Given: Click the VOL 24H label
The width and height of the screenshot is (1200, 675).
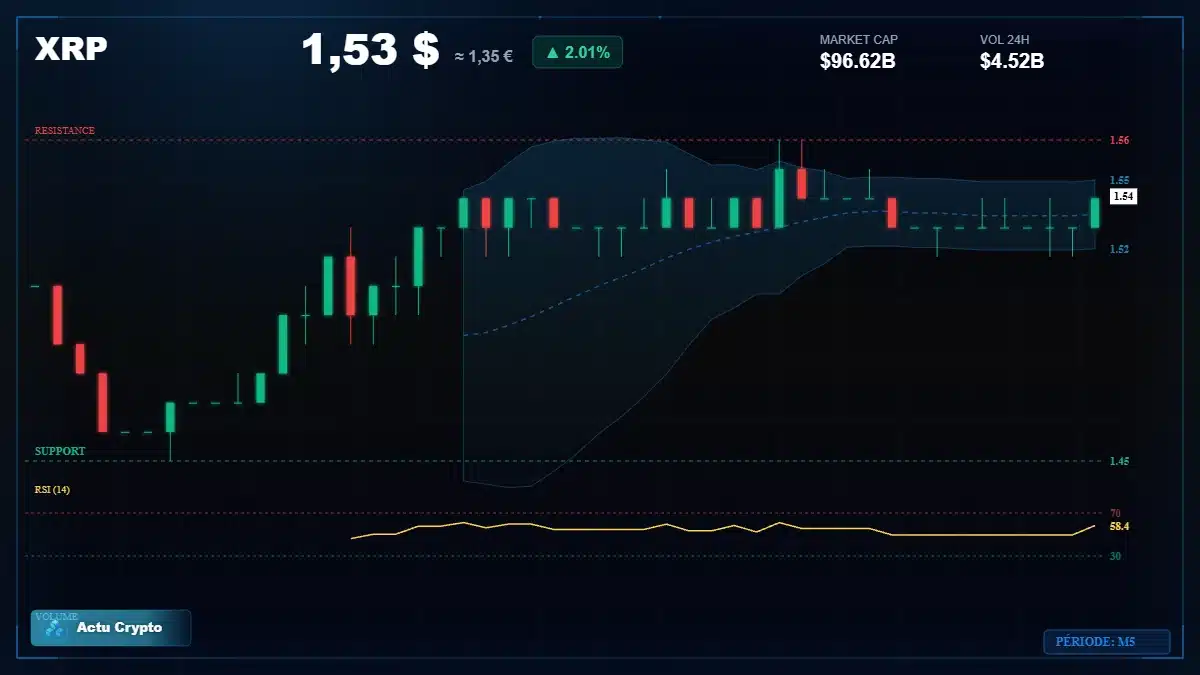Looking at the screenshot, I should (x=1005, y=40).
